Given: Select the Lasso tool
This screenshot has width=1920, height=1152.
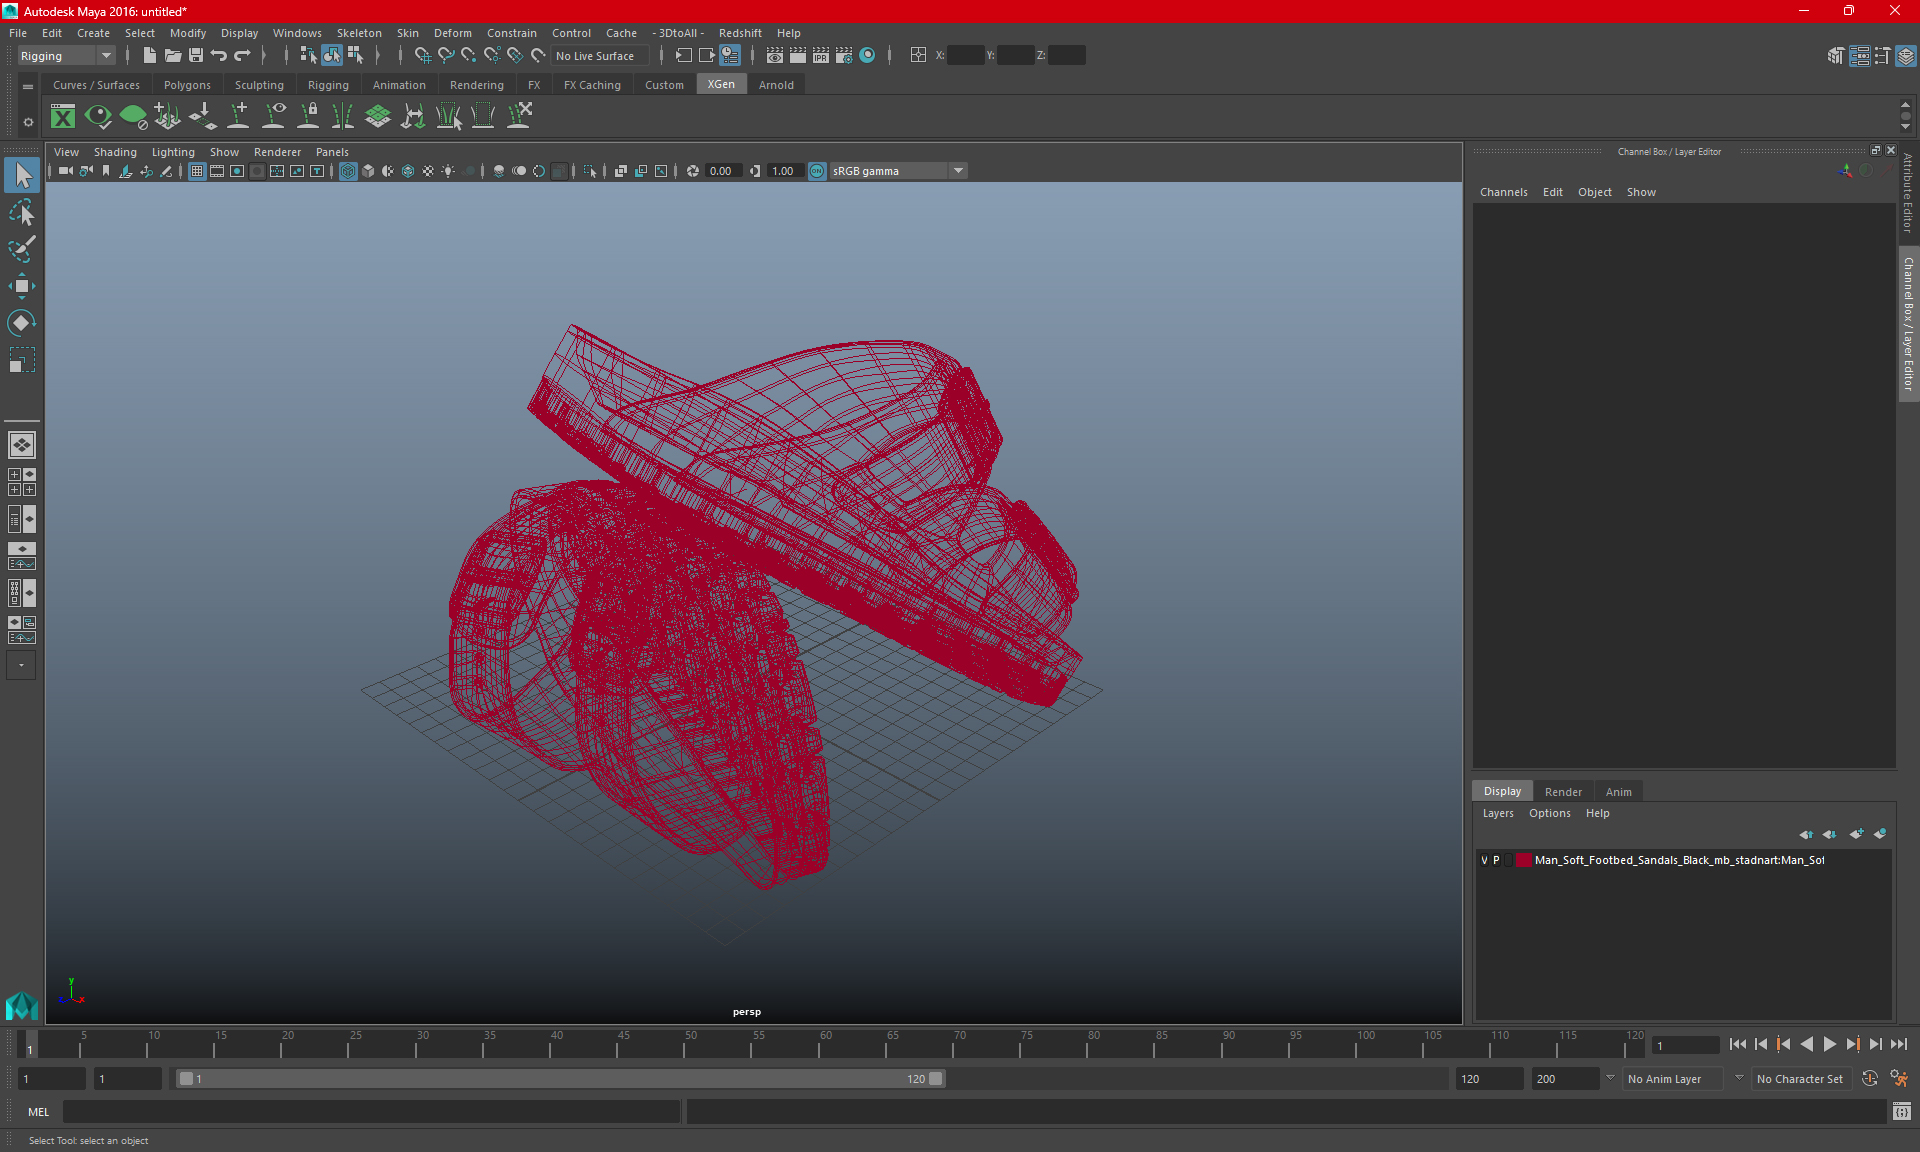Looking at the screenshot, I should pyautogui.click(x=21, y=213).
